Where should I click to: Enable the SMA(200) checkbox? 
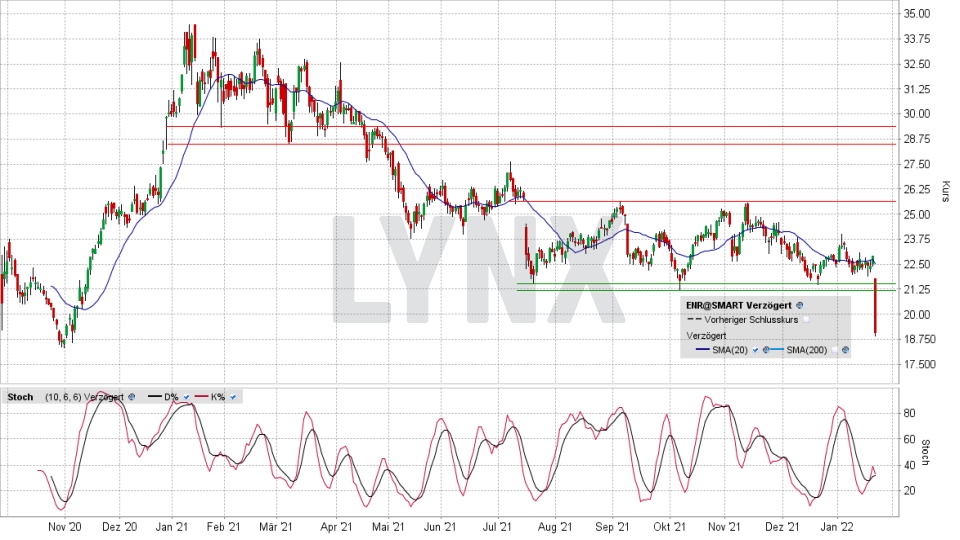(x=833, y=350)
